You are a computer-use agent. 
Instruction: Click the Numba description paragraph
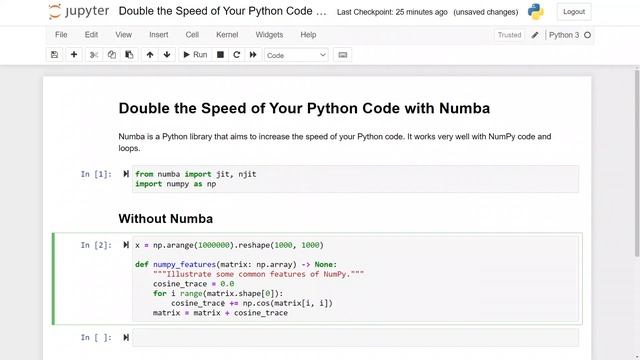(335, 142)
